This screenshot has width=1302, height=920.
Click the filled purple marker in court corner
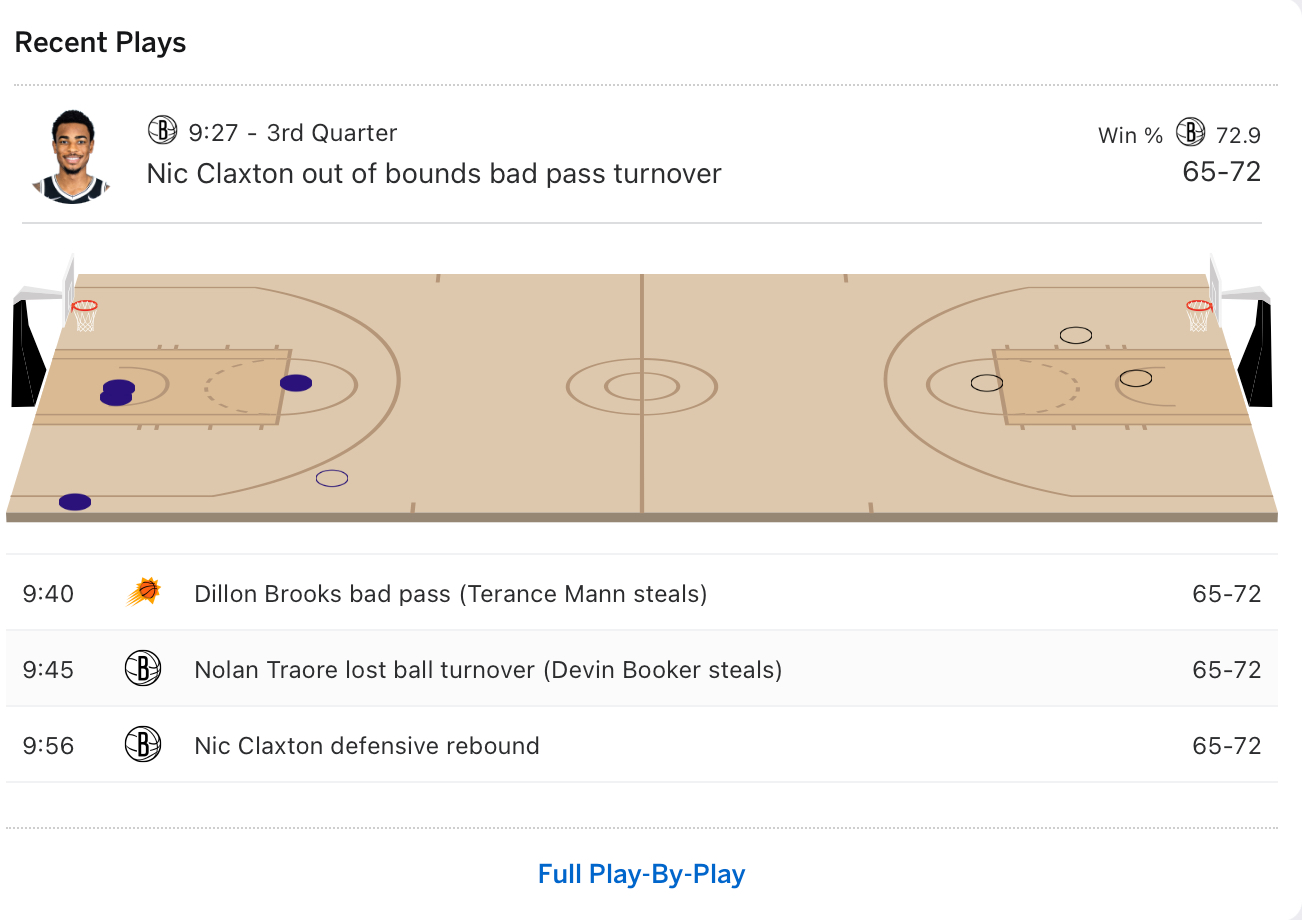coord(75,501)
